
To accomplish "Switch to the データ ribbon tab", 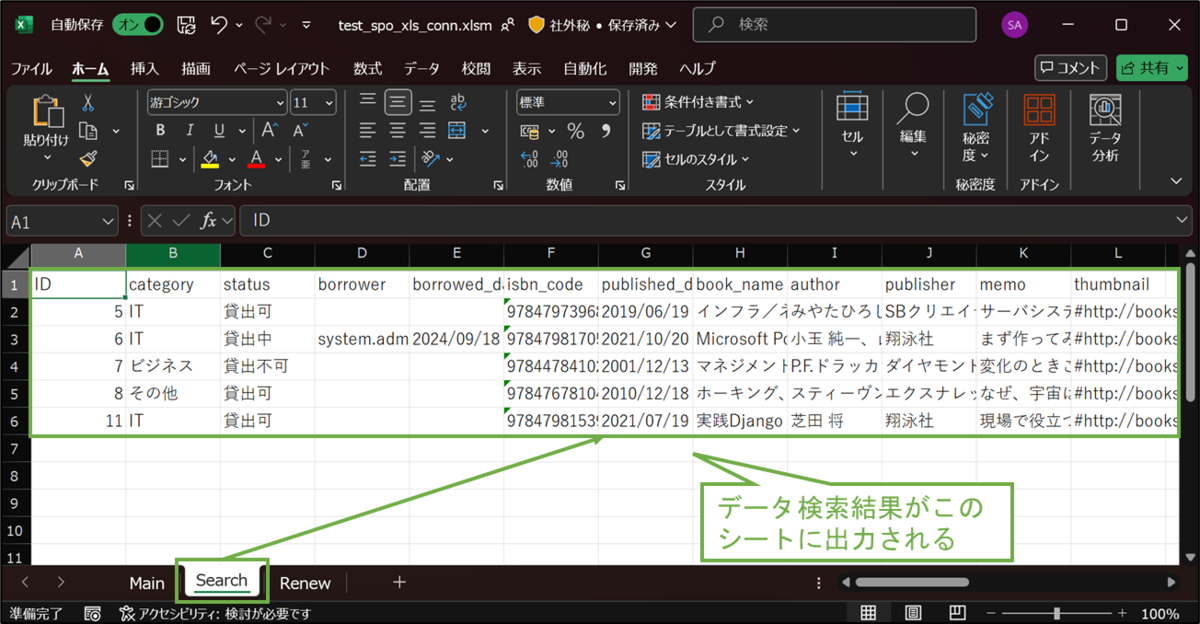I will (421, 69).
